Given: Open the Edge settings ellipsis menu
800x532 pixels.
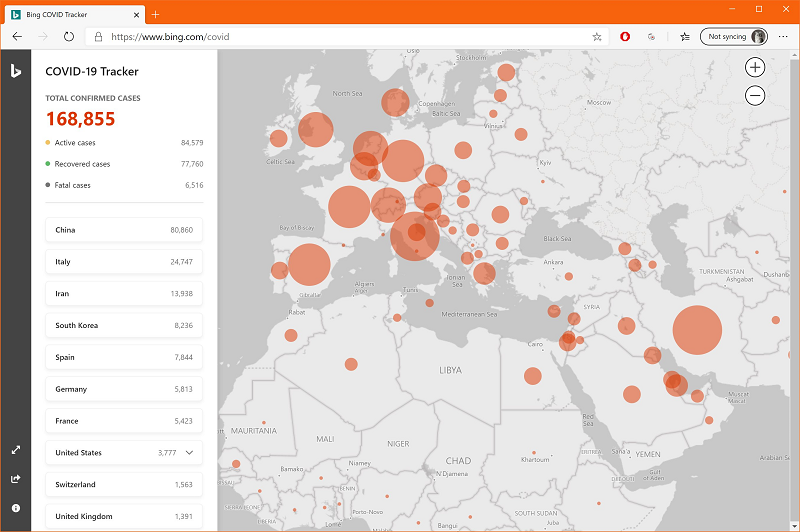Looking at the screenshot, I should [783, 36].
